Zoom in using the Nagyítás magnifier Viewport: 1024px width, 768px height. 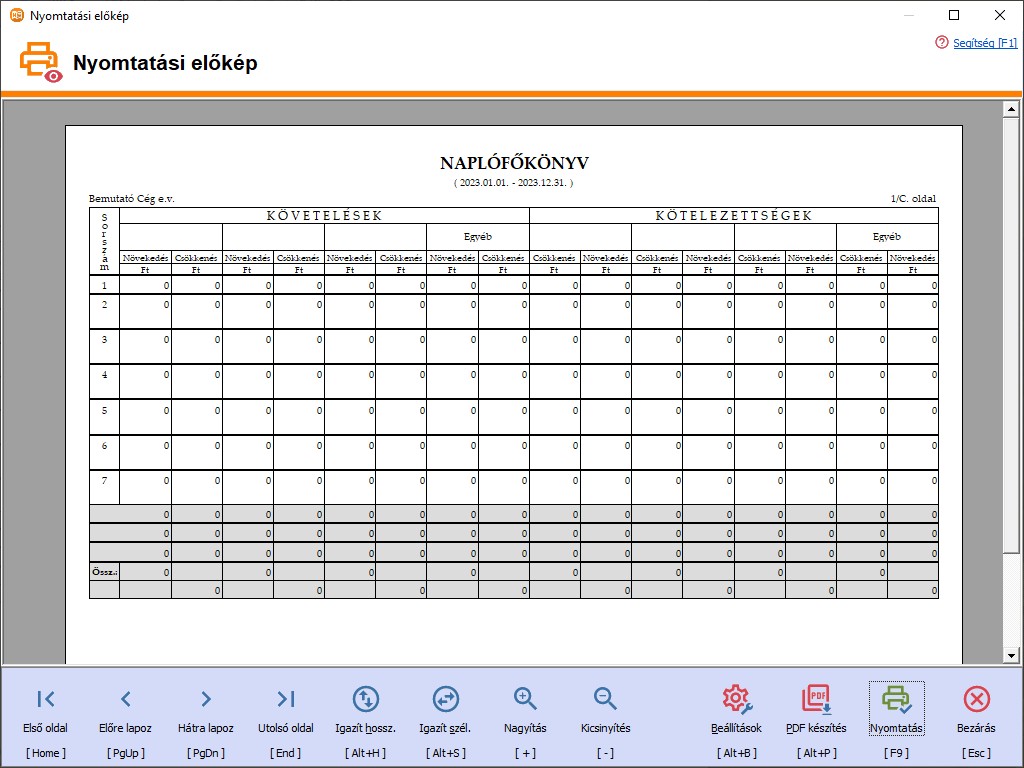point(525,699)
